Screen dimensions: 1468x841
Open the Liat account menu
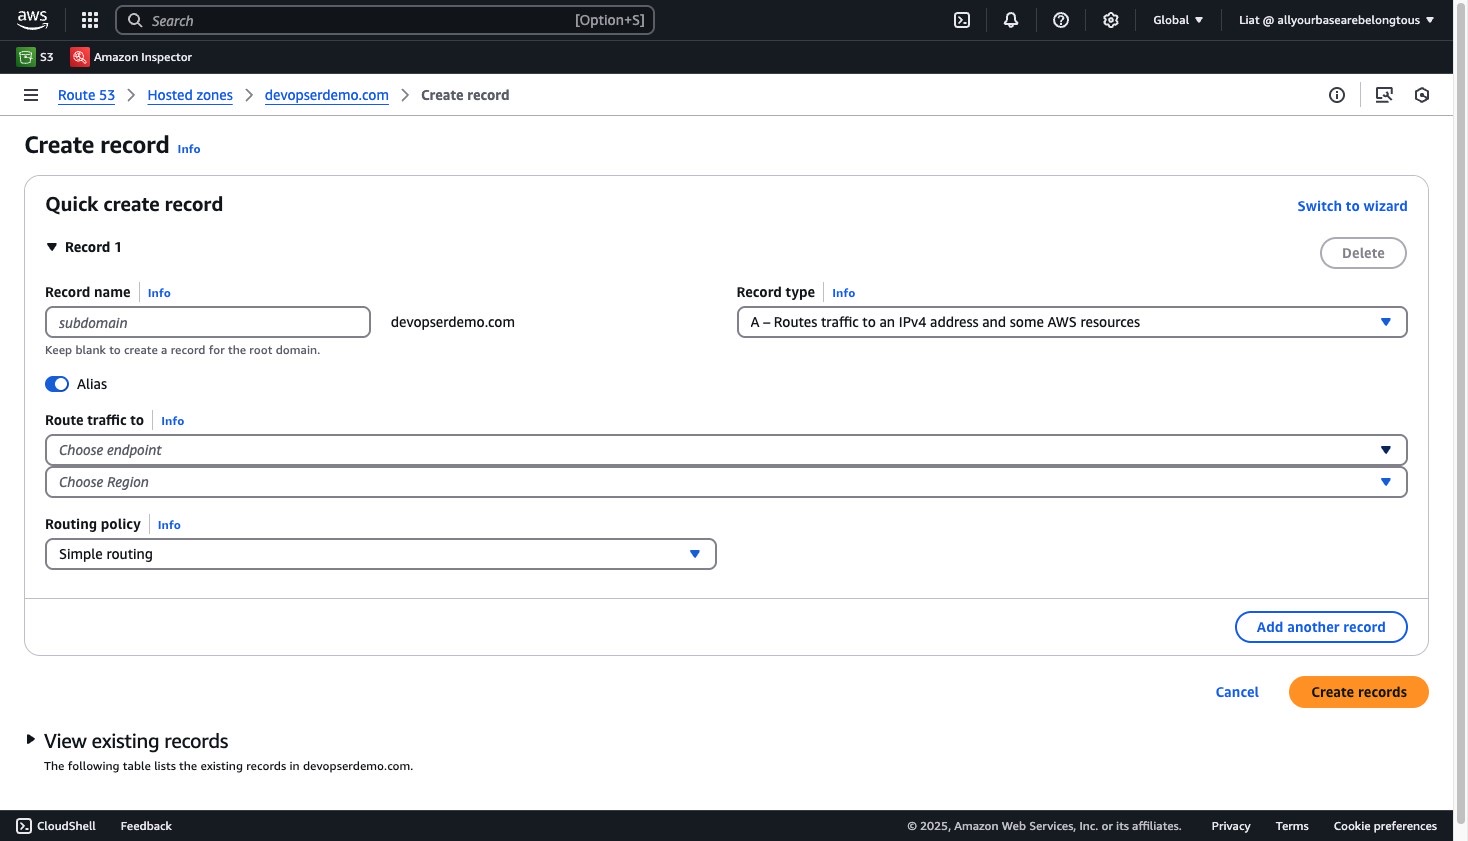(x=1336, y=20)
